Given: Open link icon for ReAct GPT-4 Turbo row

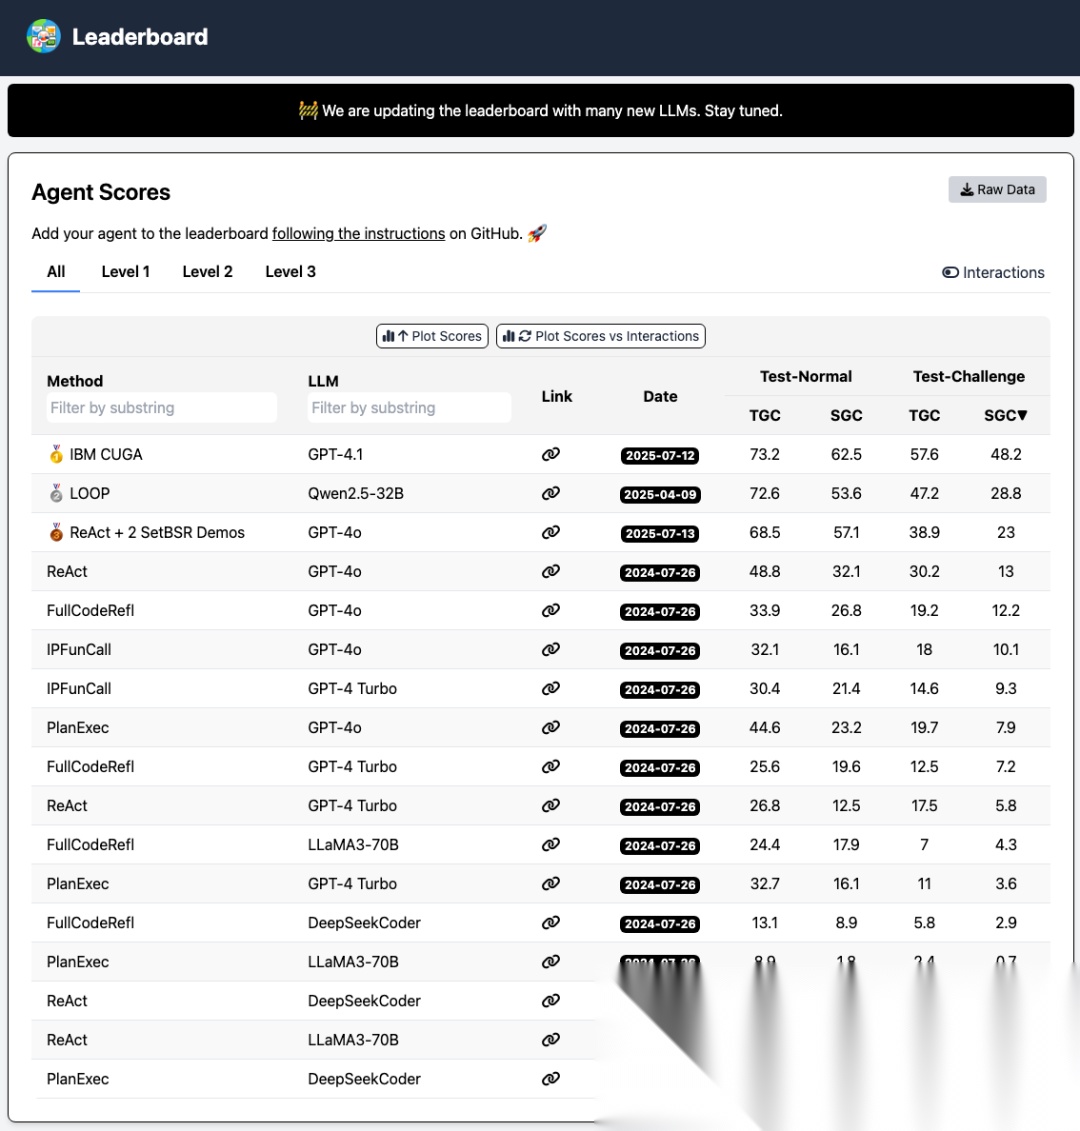Looking at the screenshot, I should pos(550,805).
